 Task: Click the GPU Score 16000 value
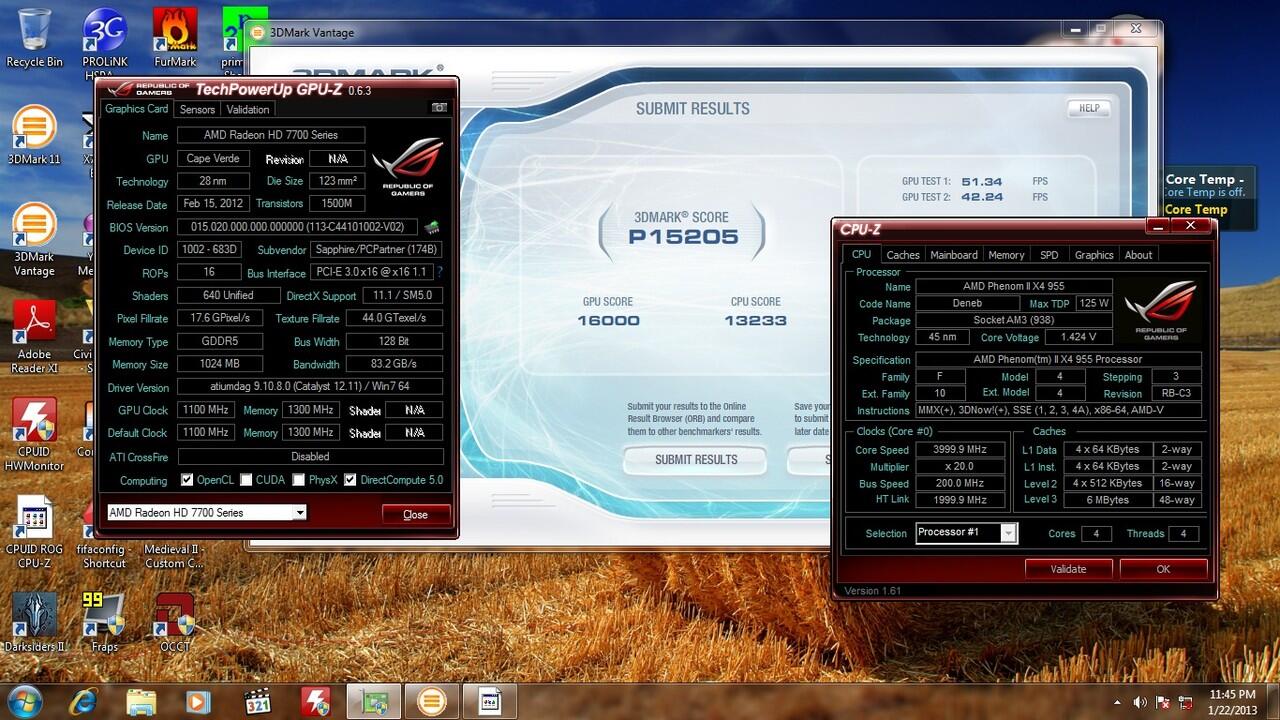coord(608,321)
